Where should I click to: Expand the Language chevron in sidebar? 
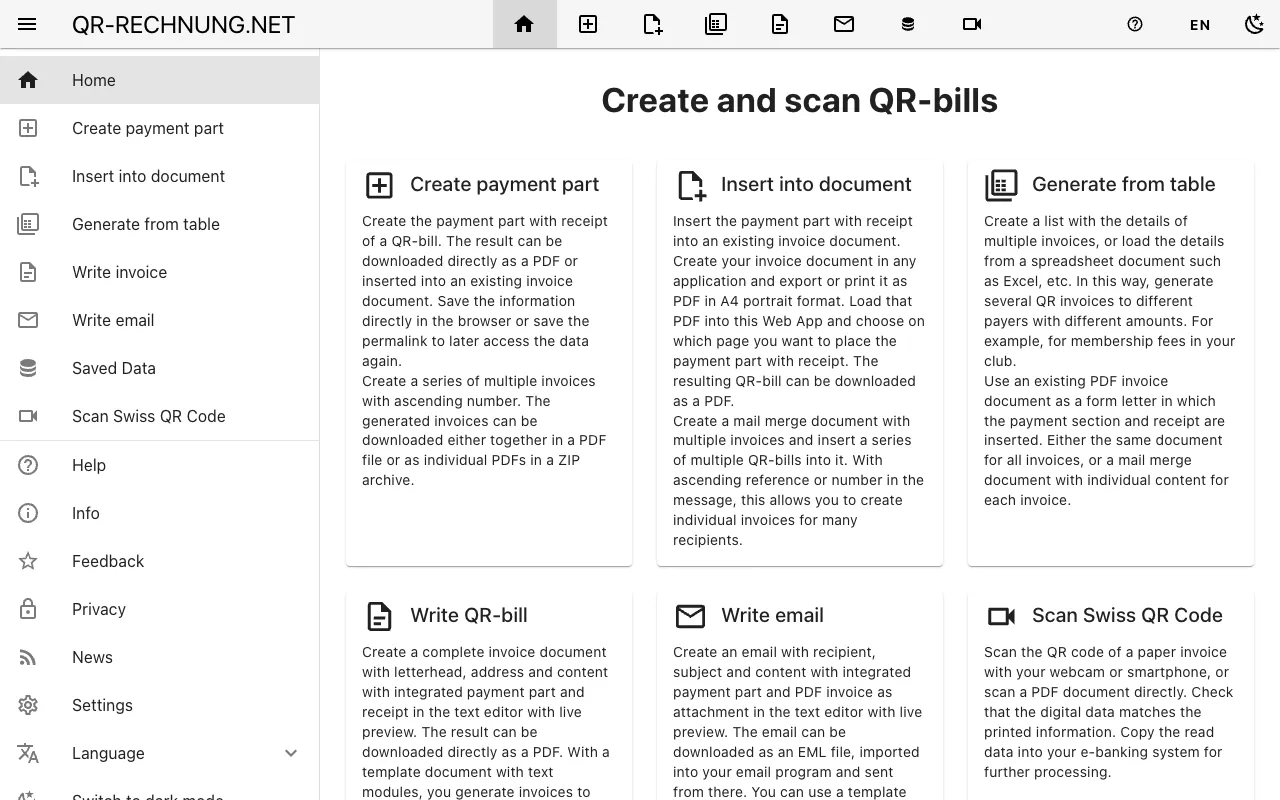(x=291, y=753)
